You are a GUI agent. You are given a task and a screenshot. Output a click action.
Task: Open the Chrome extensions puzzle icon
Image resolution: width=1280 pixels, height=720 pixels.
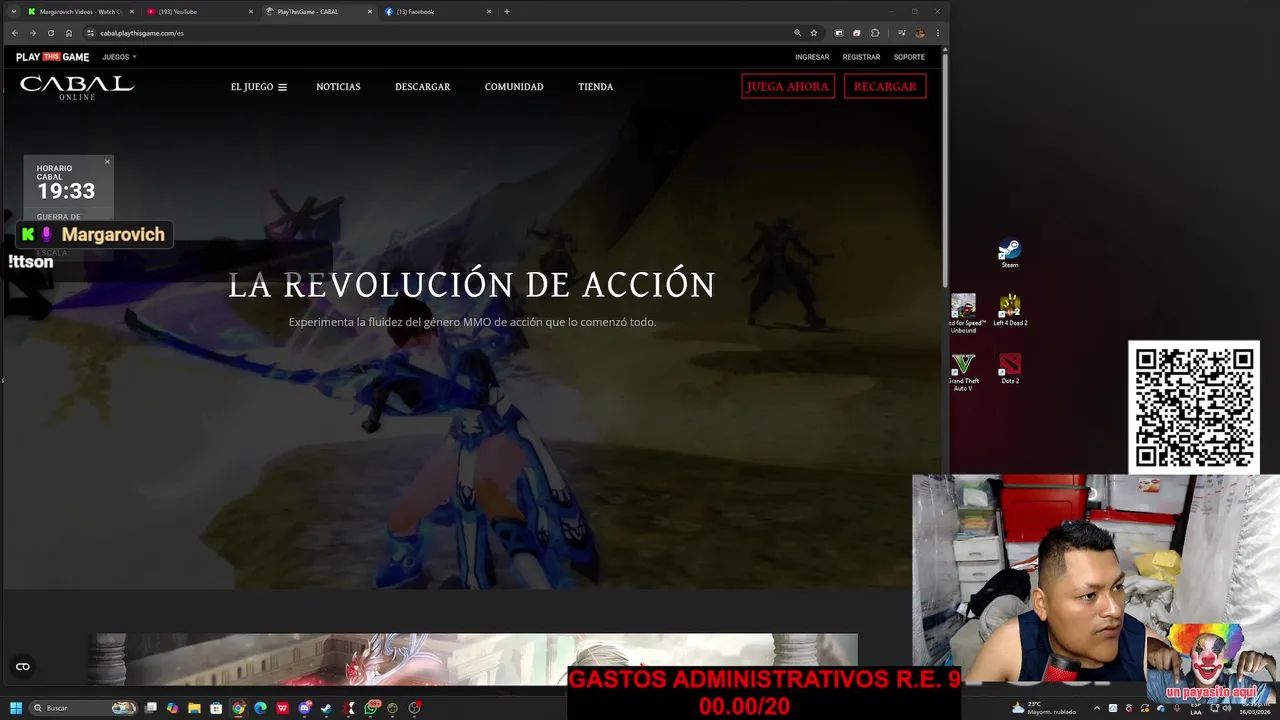click(x=875, y=33)
